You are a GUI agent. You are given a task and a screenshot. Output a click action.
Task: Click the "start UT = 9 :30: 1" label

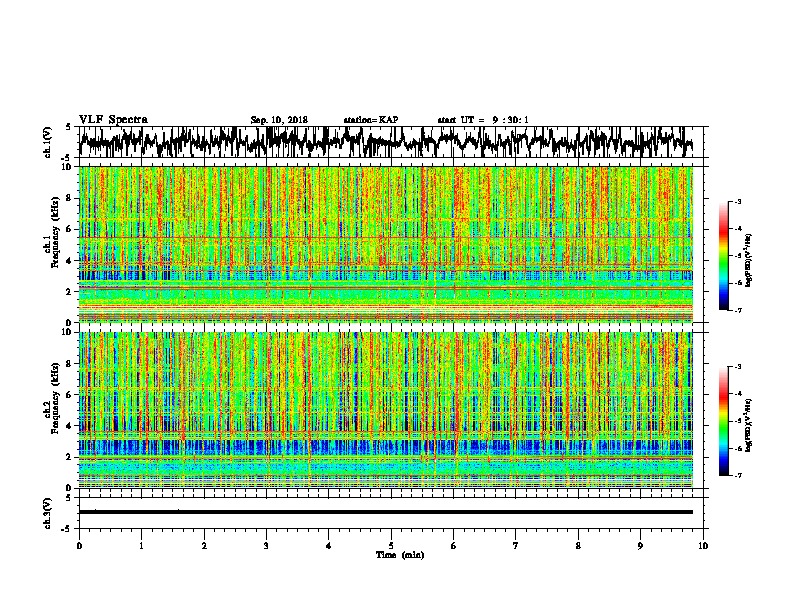point(483,120)
